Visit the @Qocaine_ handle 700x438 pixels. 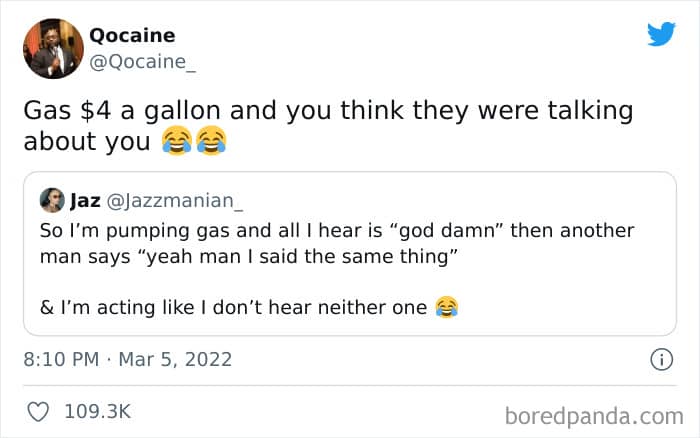(x=138, y=60)
